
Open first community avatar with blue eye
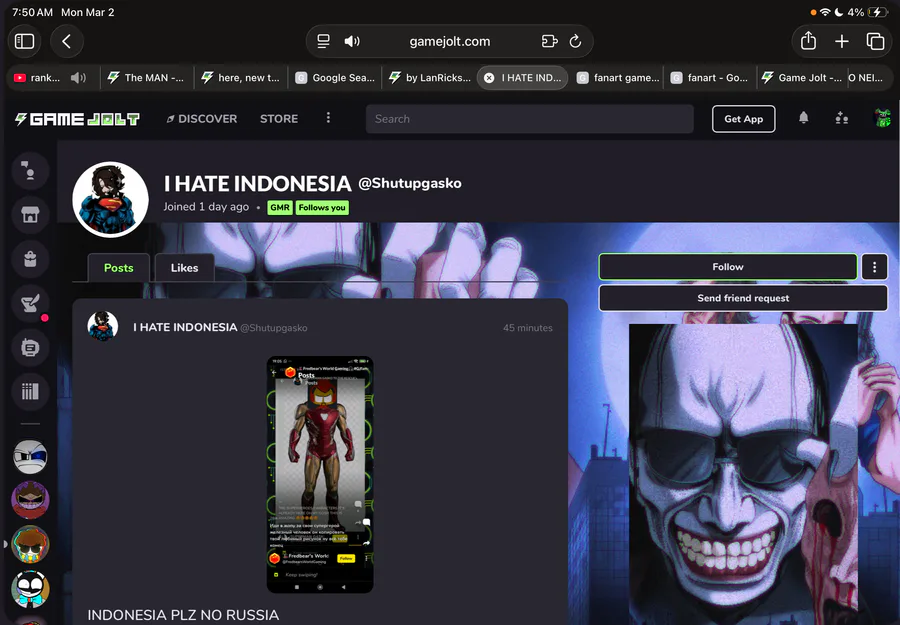pyautogui.click(x=30, y=456)
